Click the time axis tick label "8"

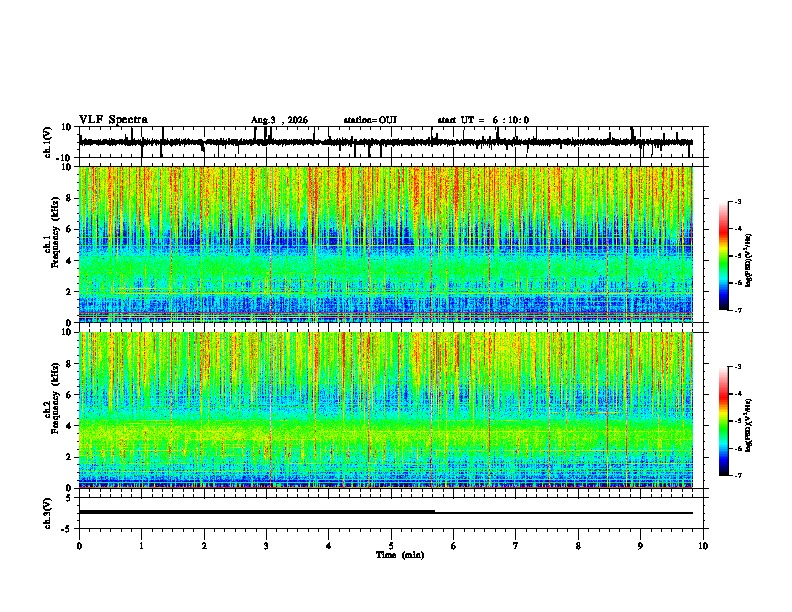[x=578, y=546]
